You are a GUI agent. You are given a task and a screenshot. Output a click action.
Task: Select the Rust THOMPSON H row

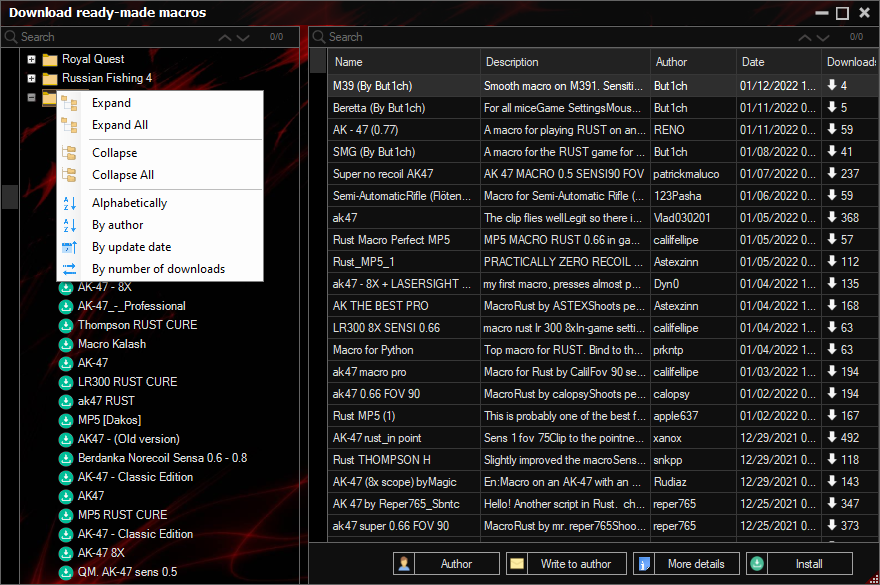[603, 460]
